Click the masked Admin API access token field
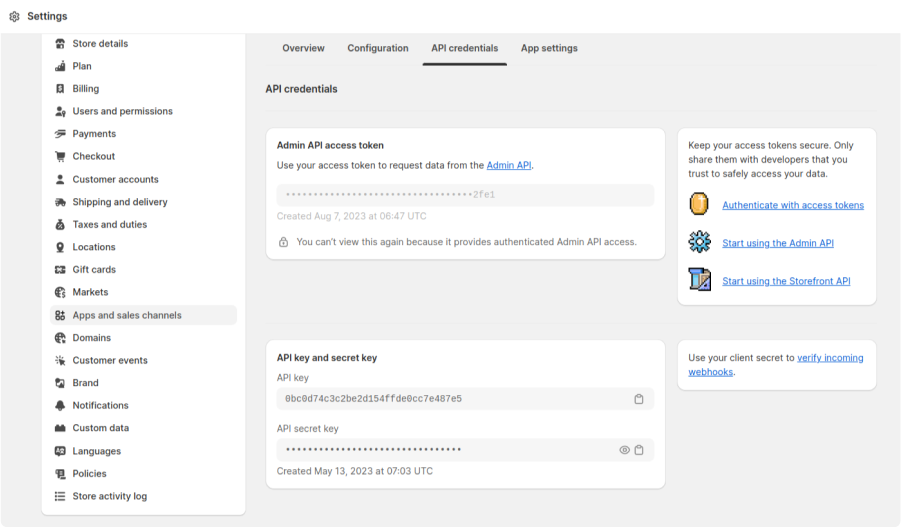901x527 pixels. point(465,195)
